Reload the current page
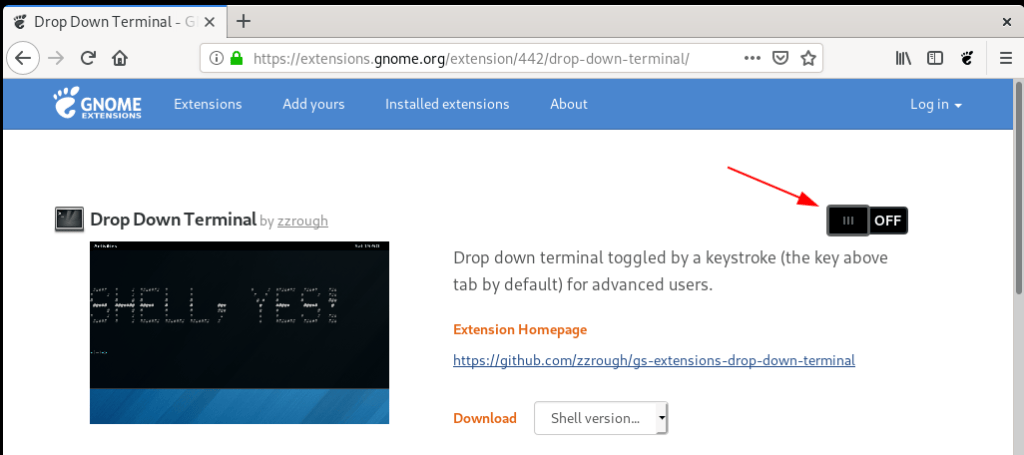 point(88,58)
